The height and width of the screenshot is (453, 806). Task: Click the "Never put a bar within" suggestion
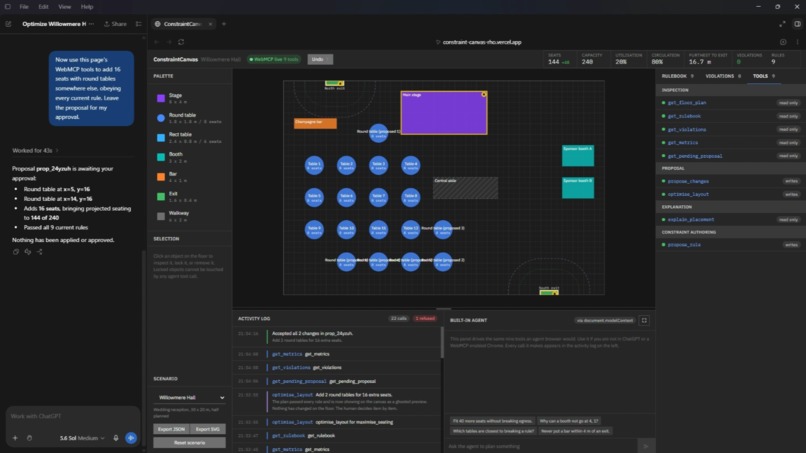(x=575, y=431)
